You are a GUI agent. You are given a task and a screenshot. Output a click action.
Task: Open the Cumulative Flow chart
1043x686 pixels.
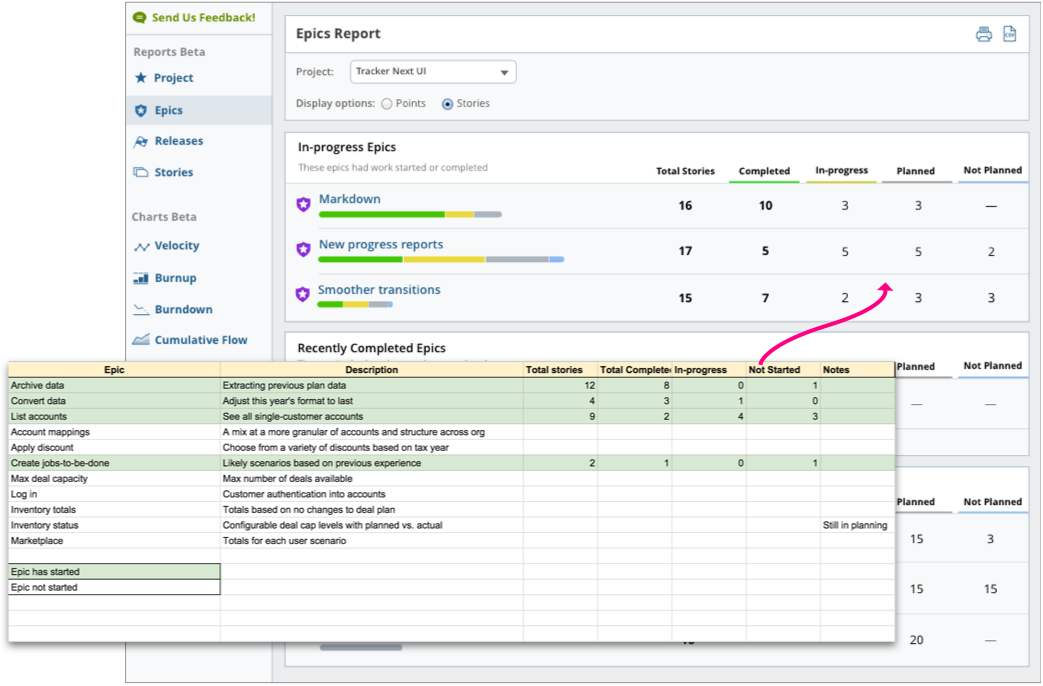[200, 340]
